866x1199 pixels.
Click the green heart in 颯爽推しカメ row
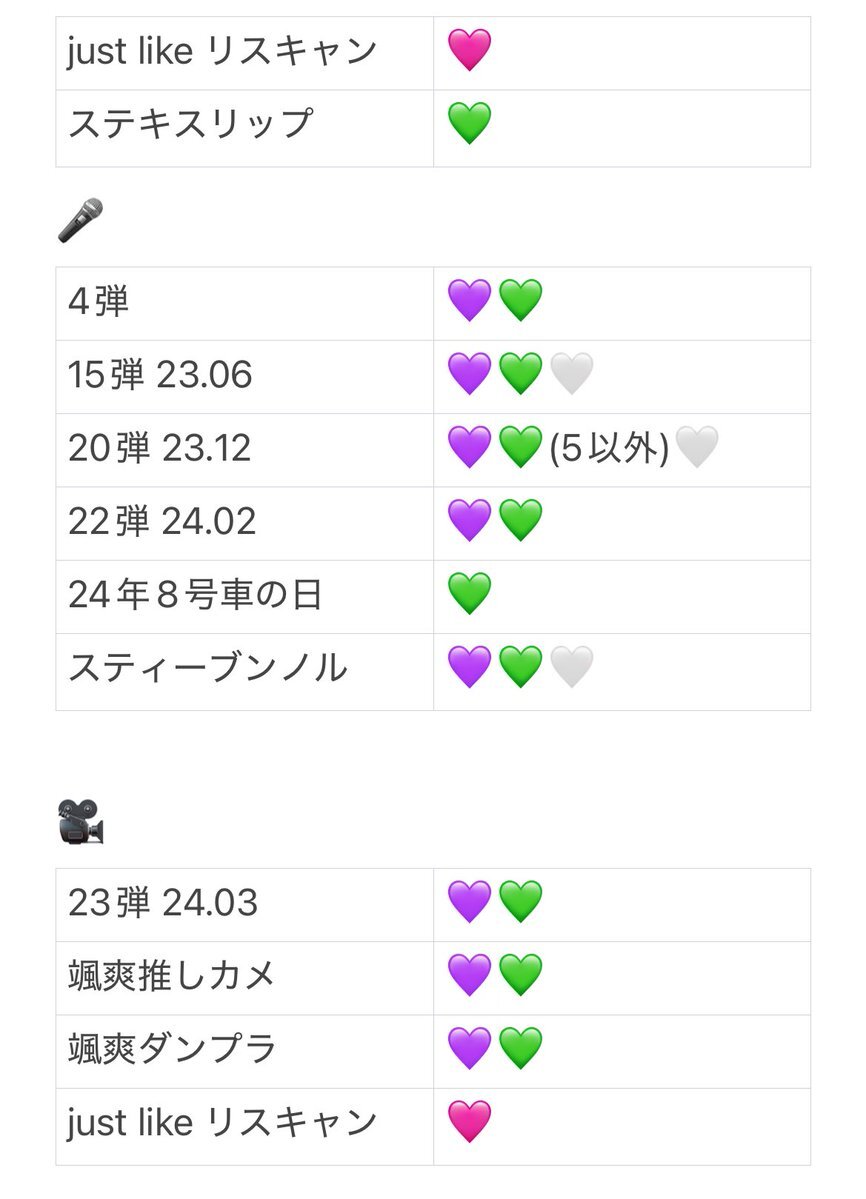[521, 975]
